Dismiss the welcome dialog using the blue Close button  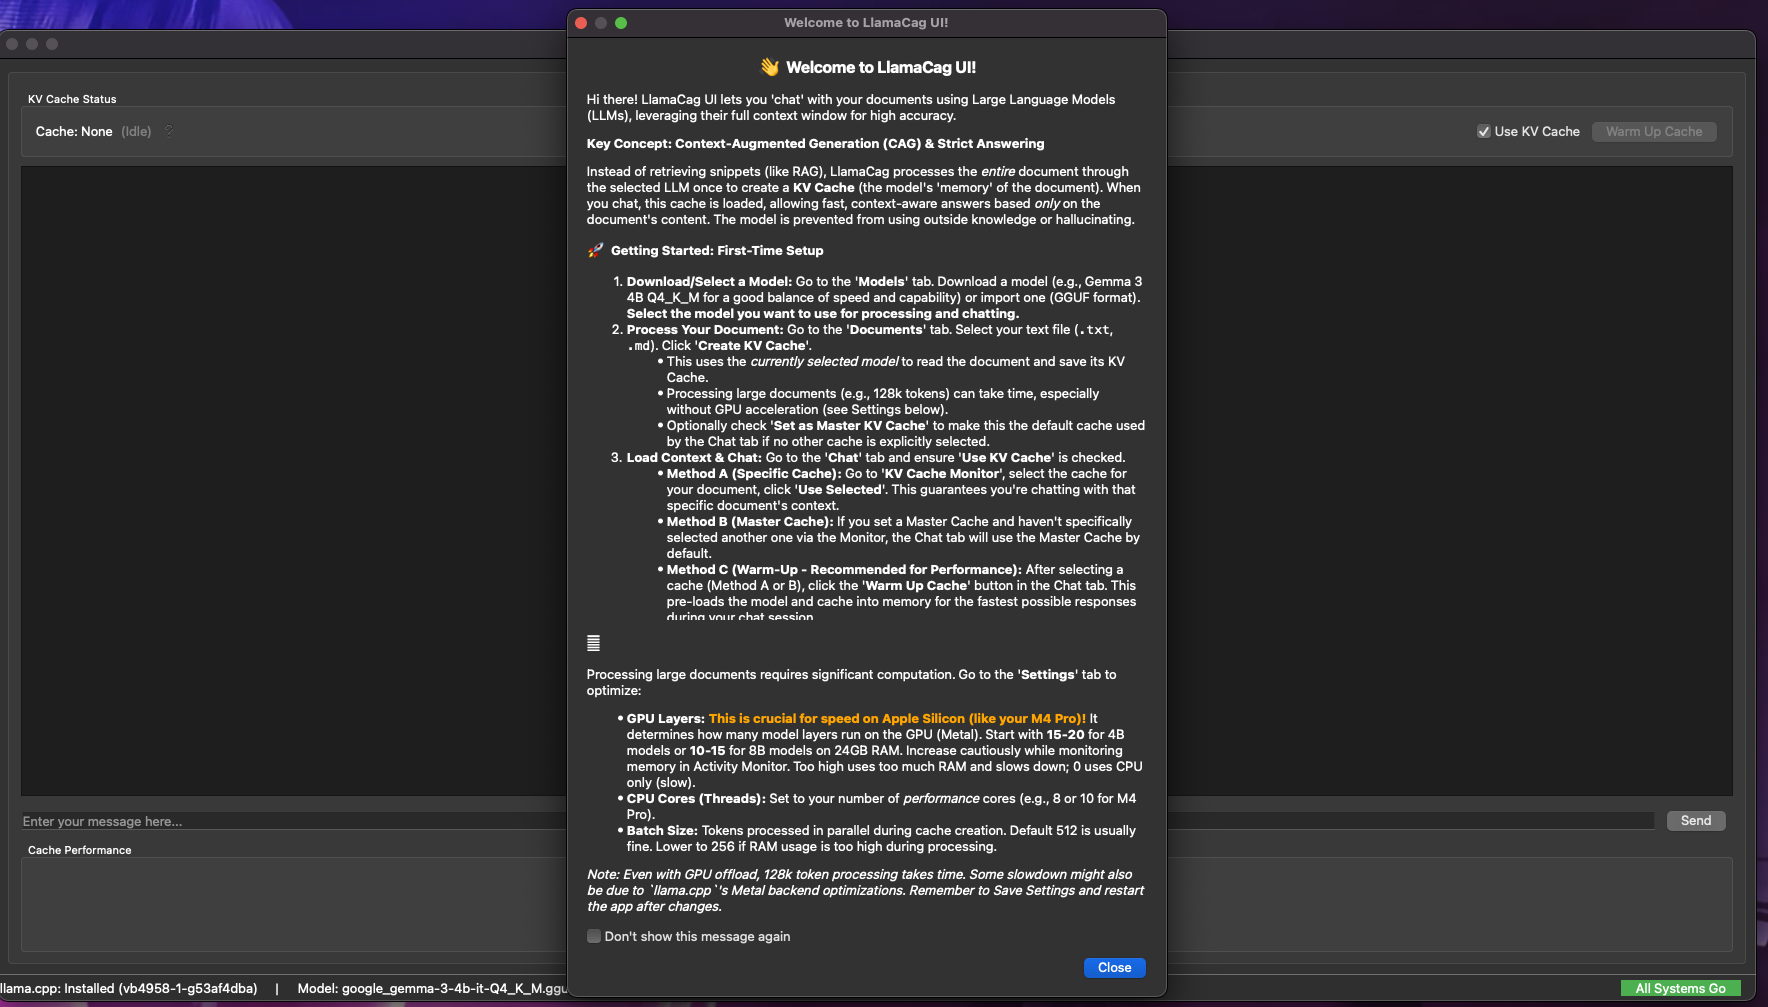click(x=1114, y=967)
